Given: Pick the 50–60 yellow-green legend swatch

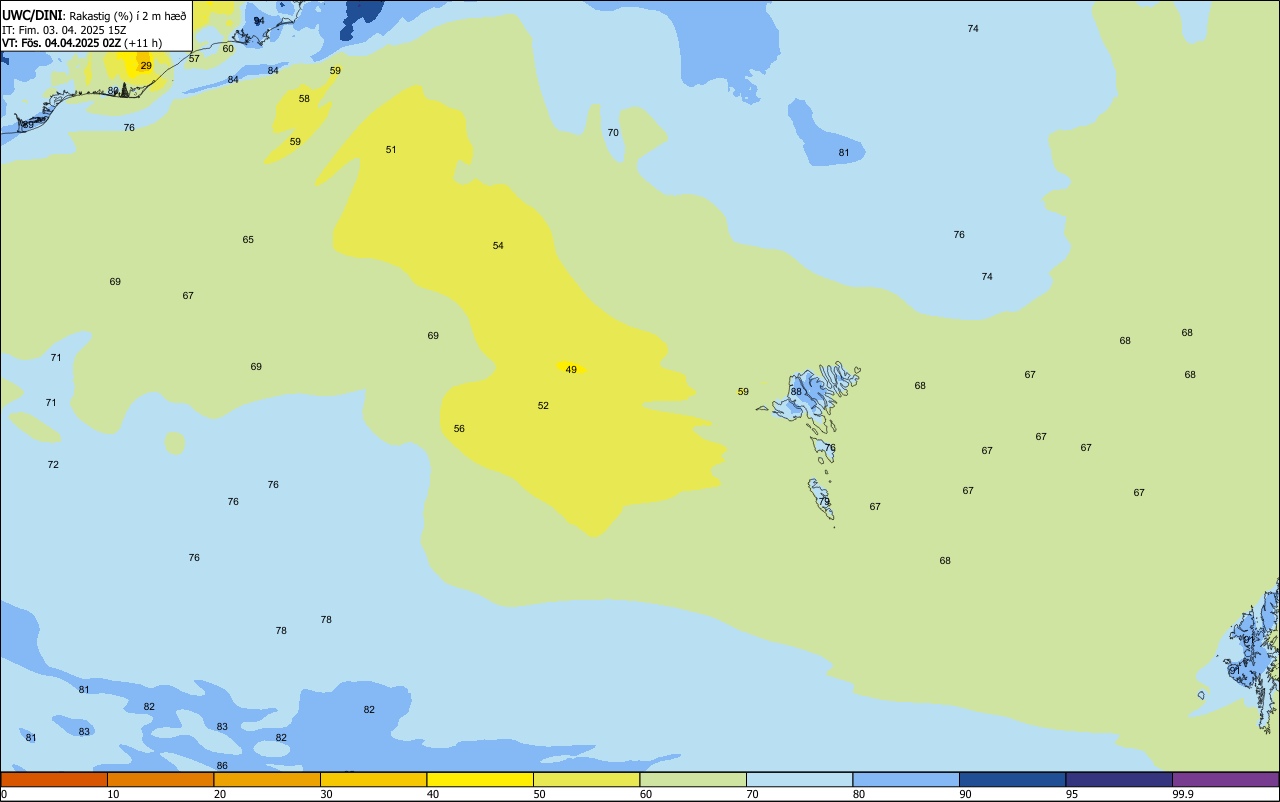Looking at the screenshot, I should coord(586,779).
